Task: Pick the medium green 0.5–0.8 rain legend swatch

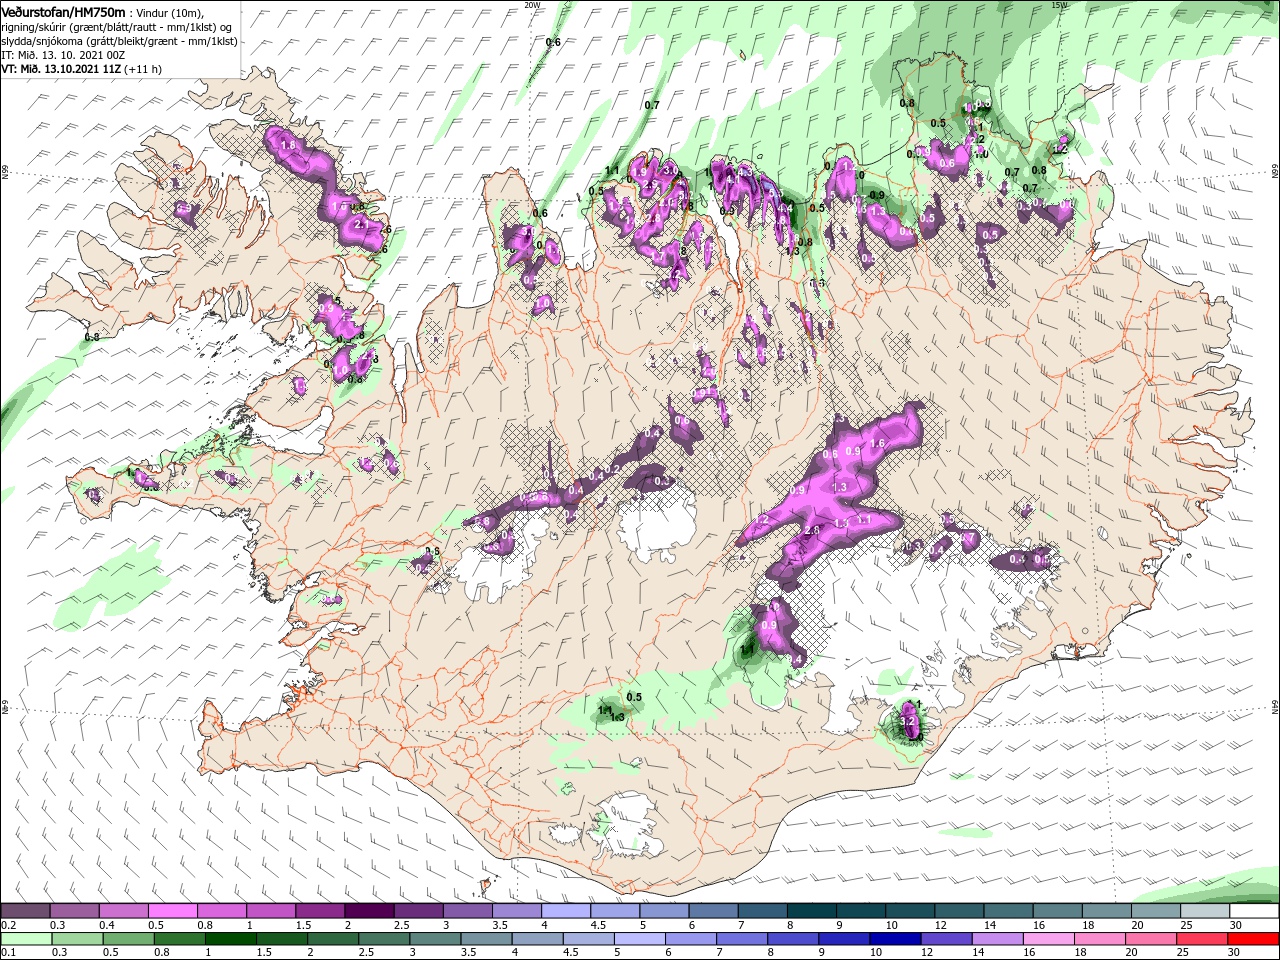Action: pos(127,939)
